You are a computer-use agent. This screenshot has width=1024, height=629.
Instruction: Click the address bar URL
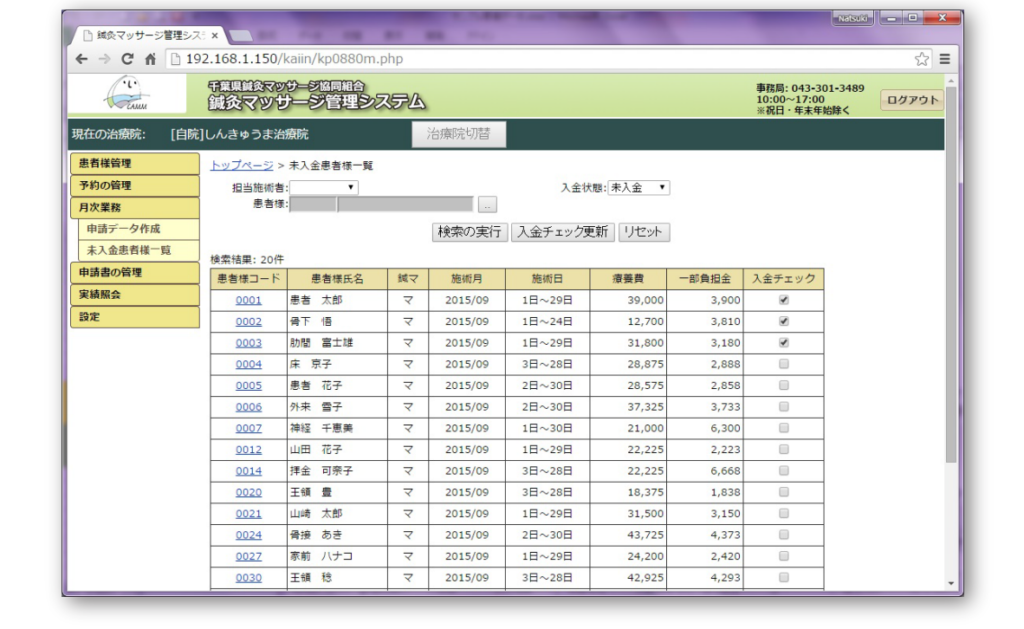(294, 59)
